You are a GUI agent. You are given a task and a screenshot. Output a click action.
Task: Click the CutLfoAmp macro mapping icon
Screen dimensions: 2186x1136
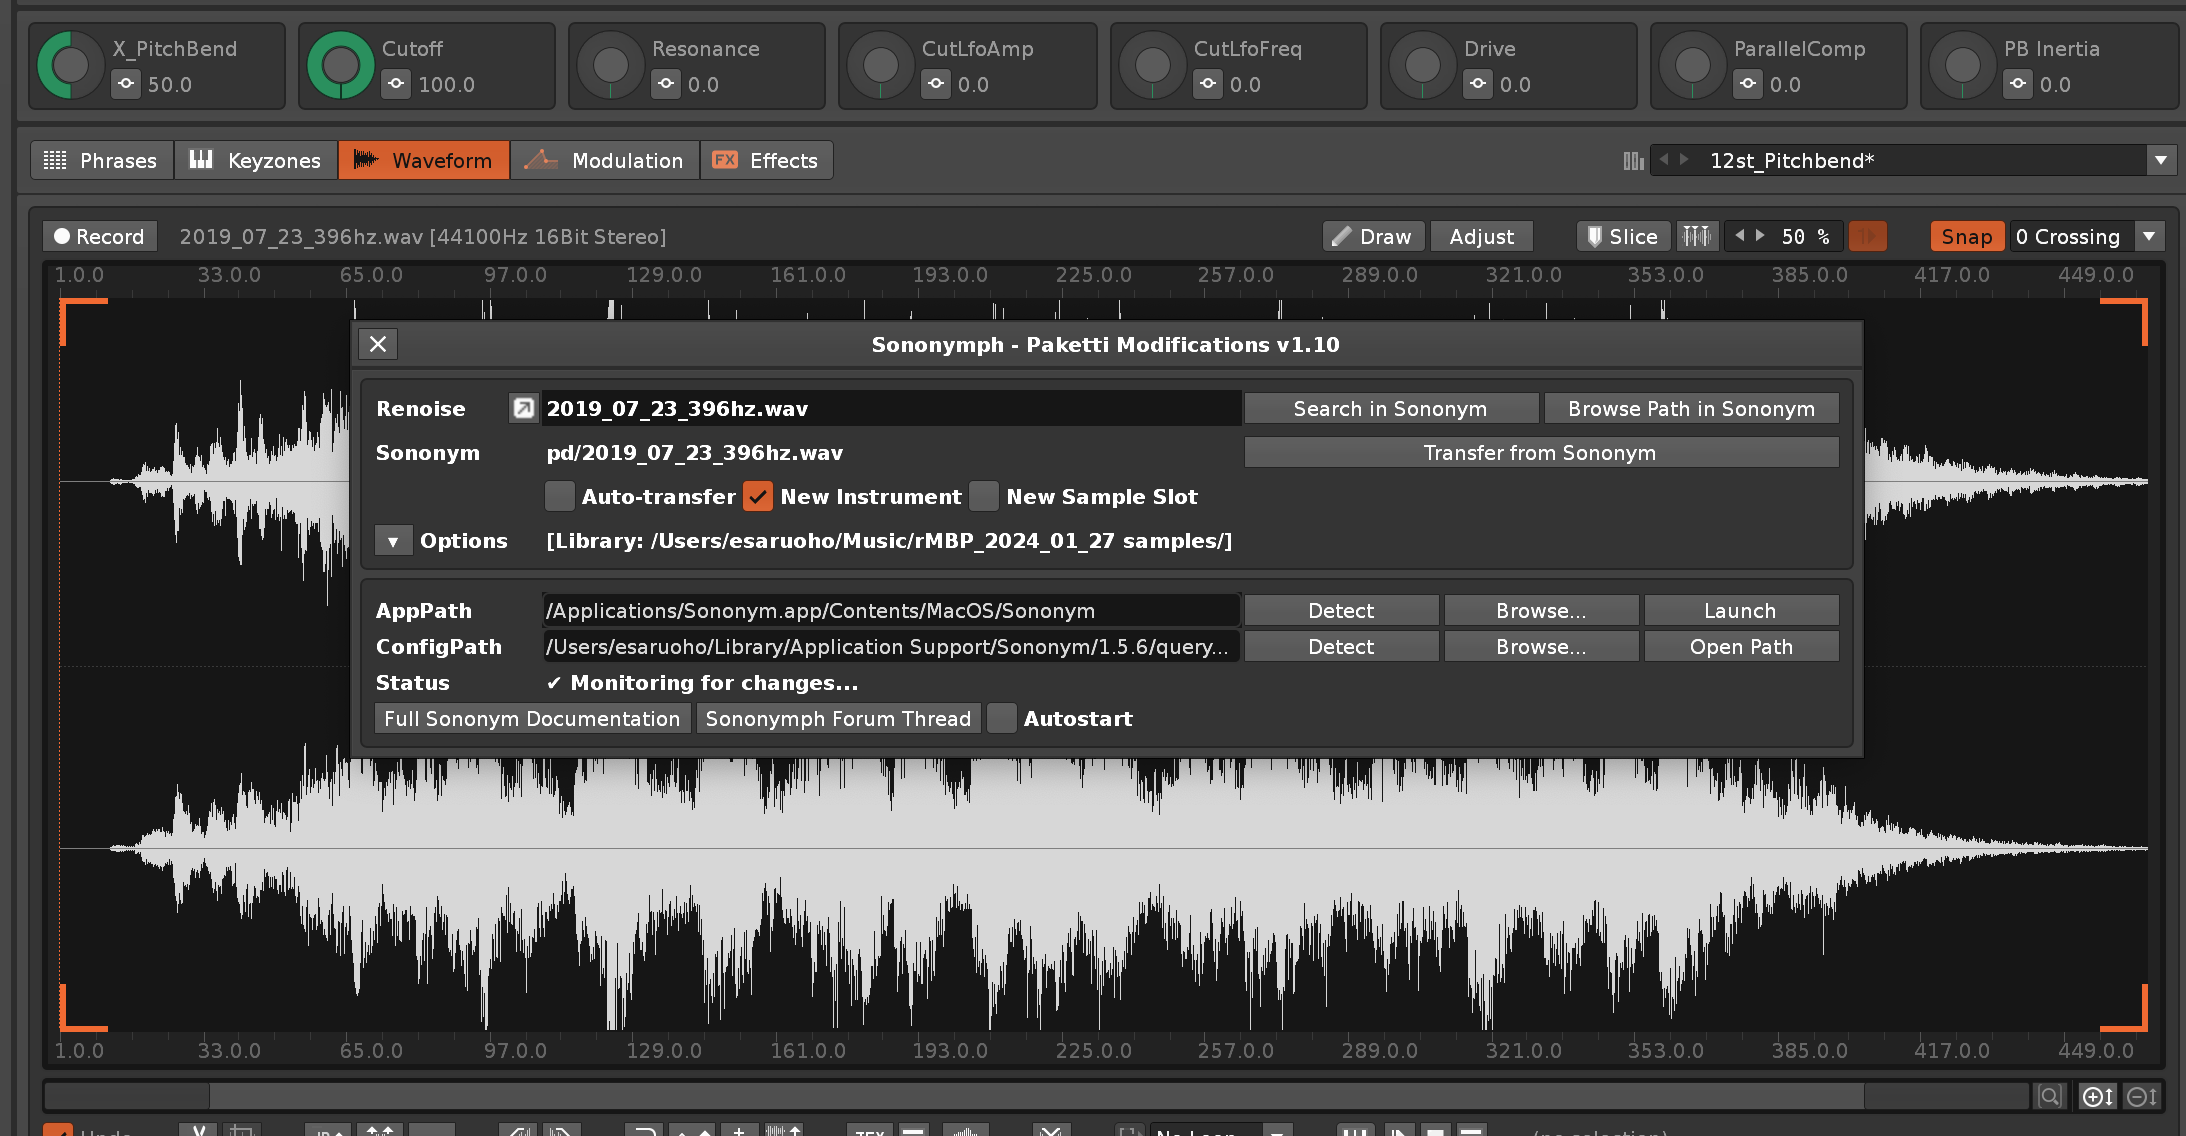(936, 84)
